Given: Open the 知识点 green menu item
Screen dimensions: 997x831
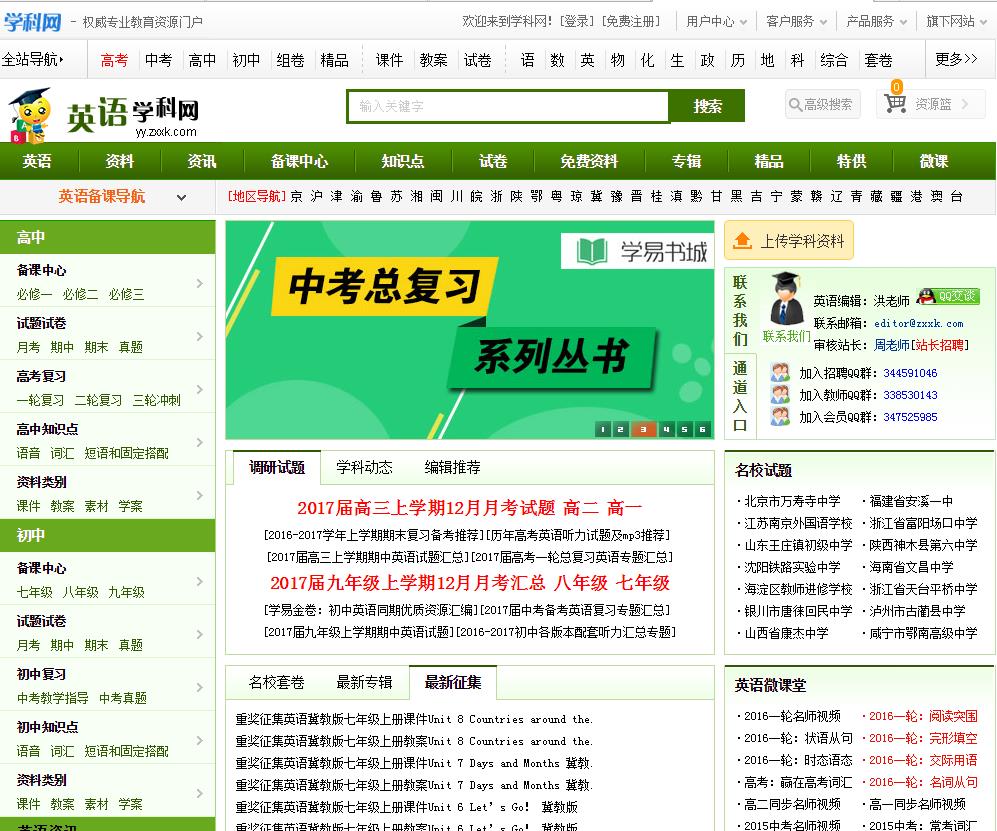Looking at the screenshot, I should point(402,161).
